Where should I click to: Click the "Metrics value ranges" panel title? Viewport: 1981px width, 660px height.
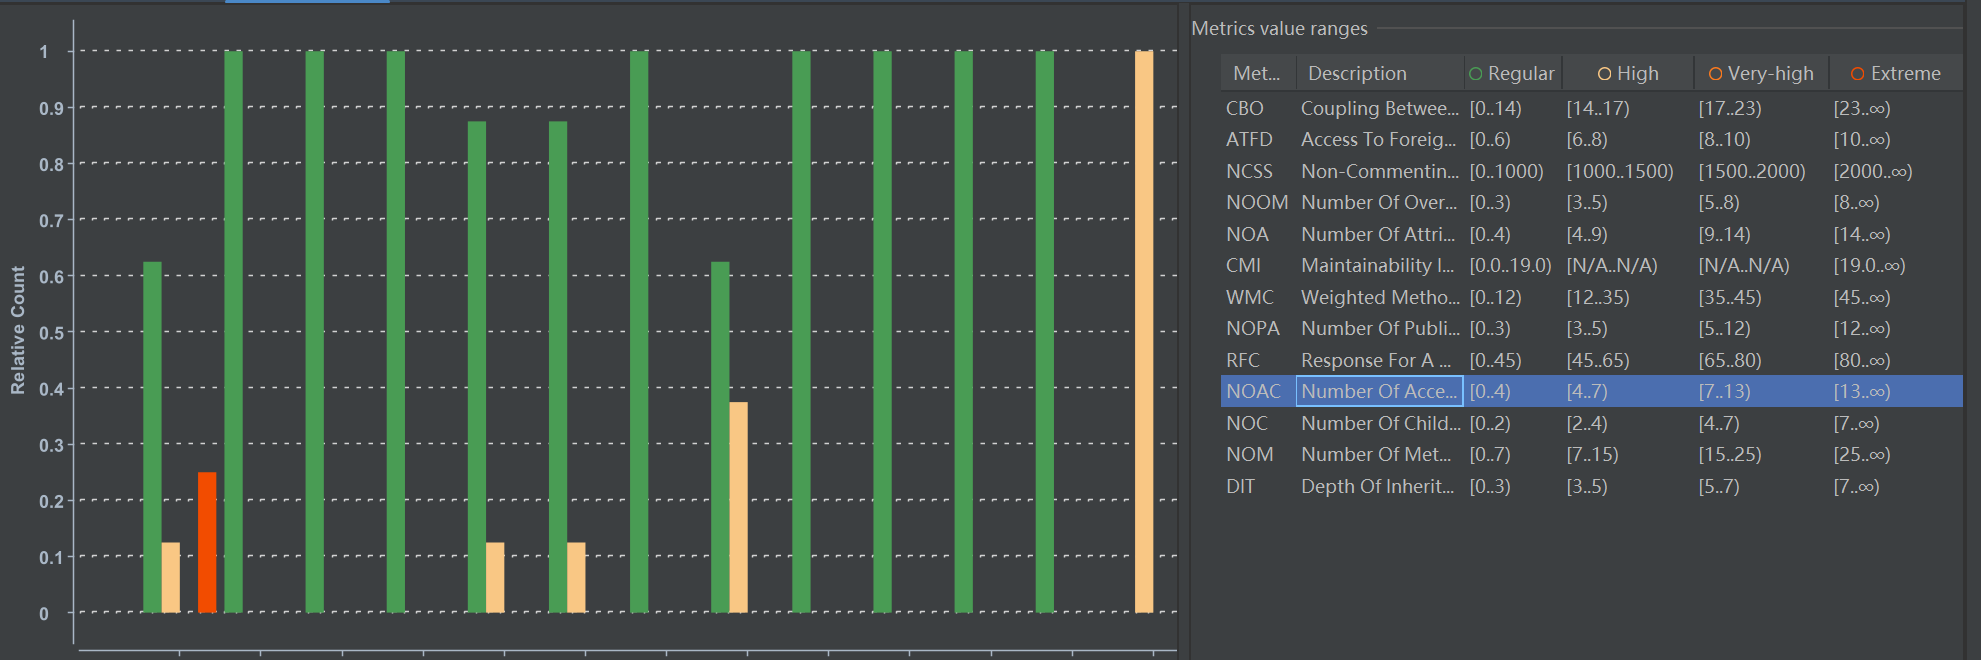[1279, 28]
